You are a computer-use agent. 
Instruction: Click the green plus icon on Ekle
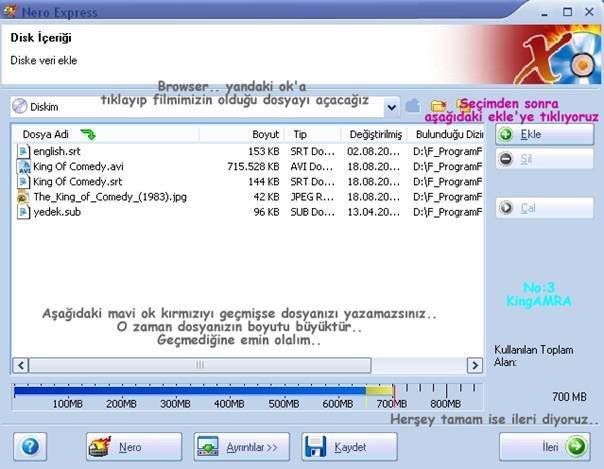coord(506,134)
